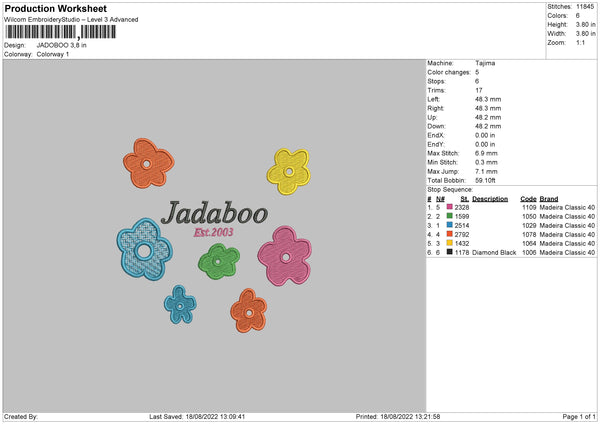Screen dimensions: 600x424
Task: Click the 'Code' column header
Action: 528,199
